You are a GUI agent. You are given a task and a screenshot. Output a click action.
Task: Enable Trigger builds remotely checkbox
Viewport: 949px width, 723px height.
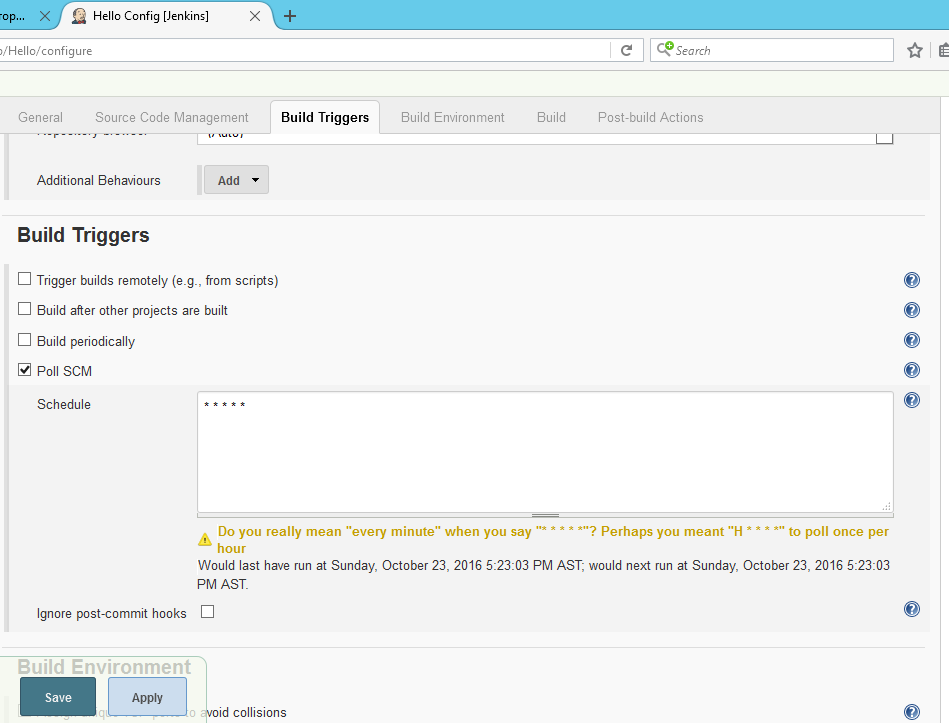pos(24,279)
